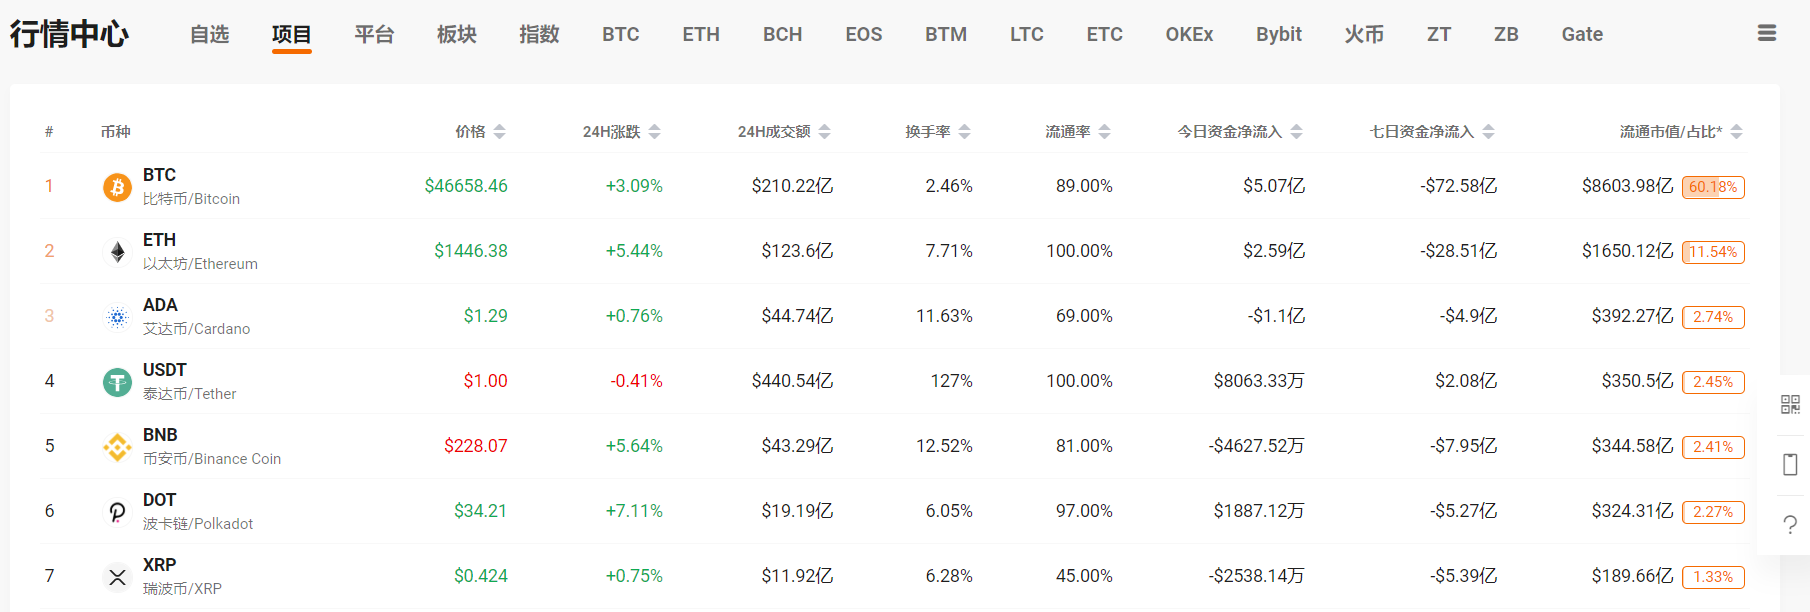The image size is (1810, 612).
Task: Click the Cardano ADA logo icon
Action: pos(117,317)
